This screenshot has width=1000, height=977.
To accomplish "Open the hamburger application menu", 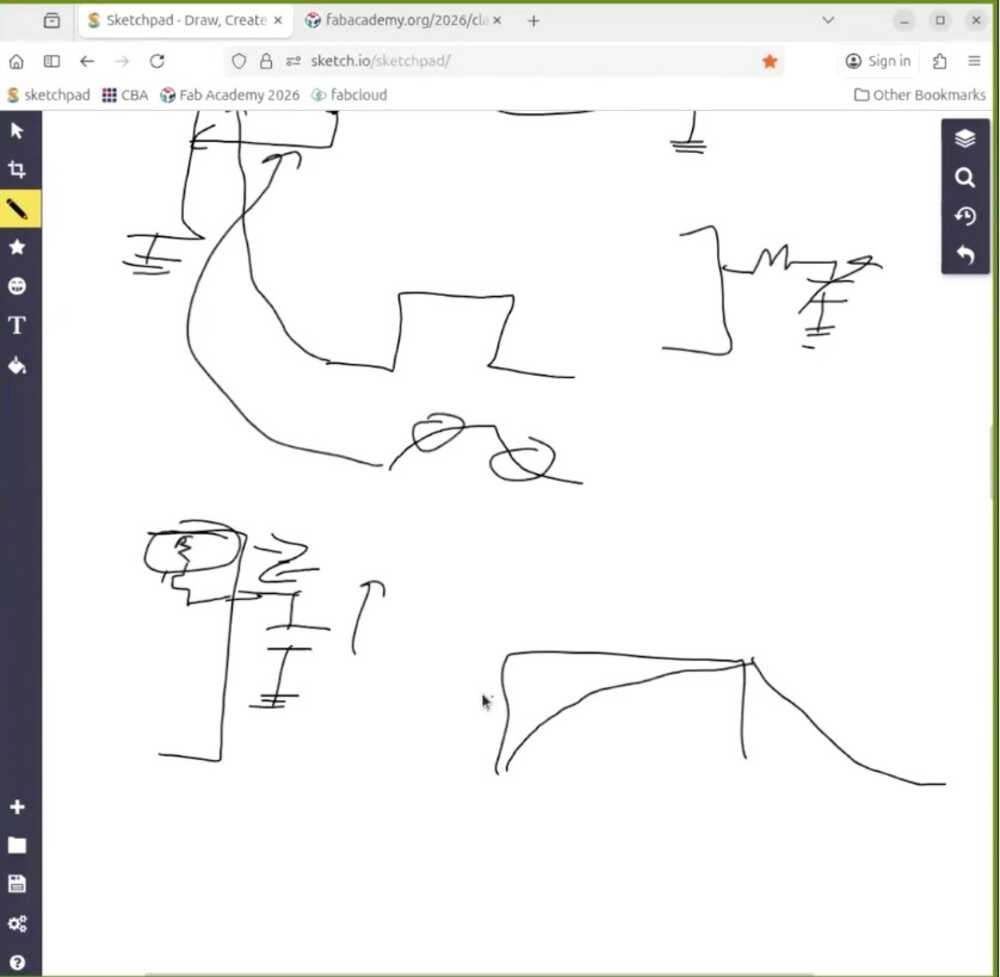I will [974, 61].
